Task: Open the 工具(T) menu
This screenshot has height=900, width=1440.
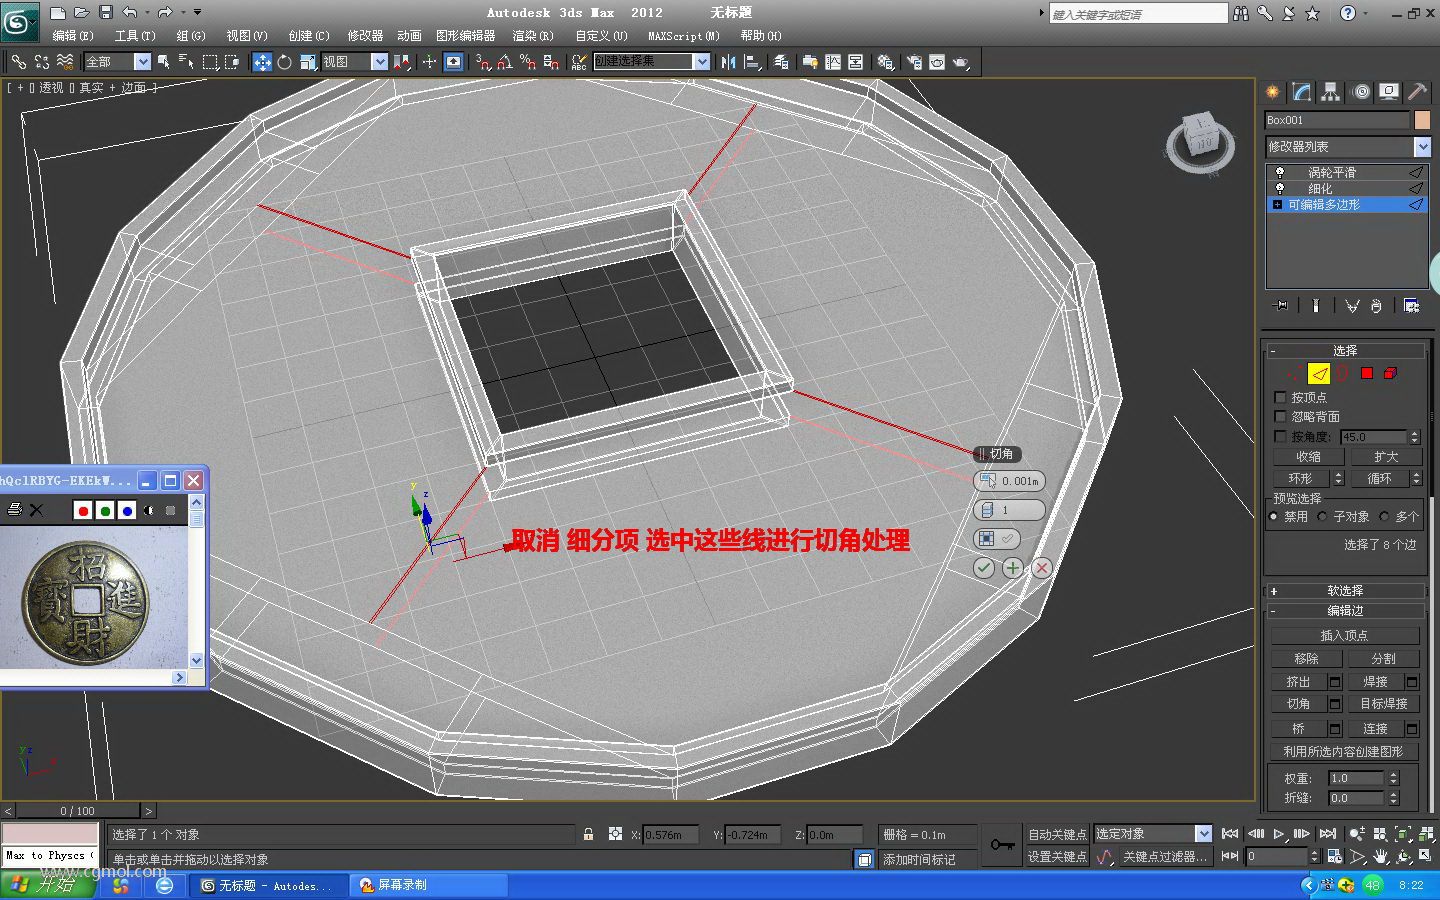Action: (135, 36)
